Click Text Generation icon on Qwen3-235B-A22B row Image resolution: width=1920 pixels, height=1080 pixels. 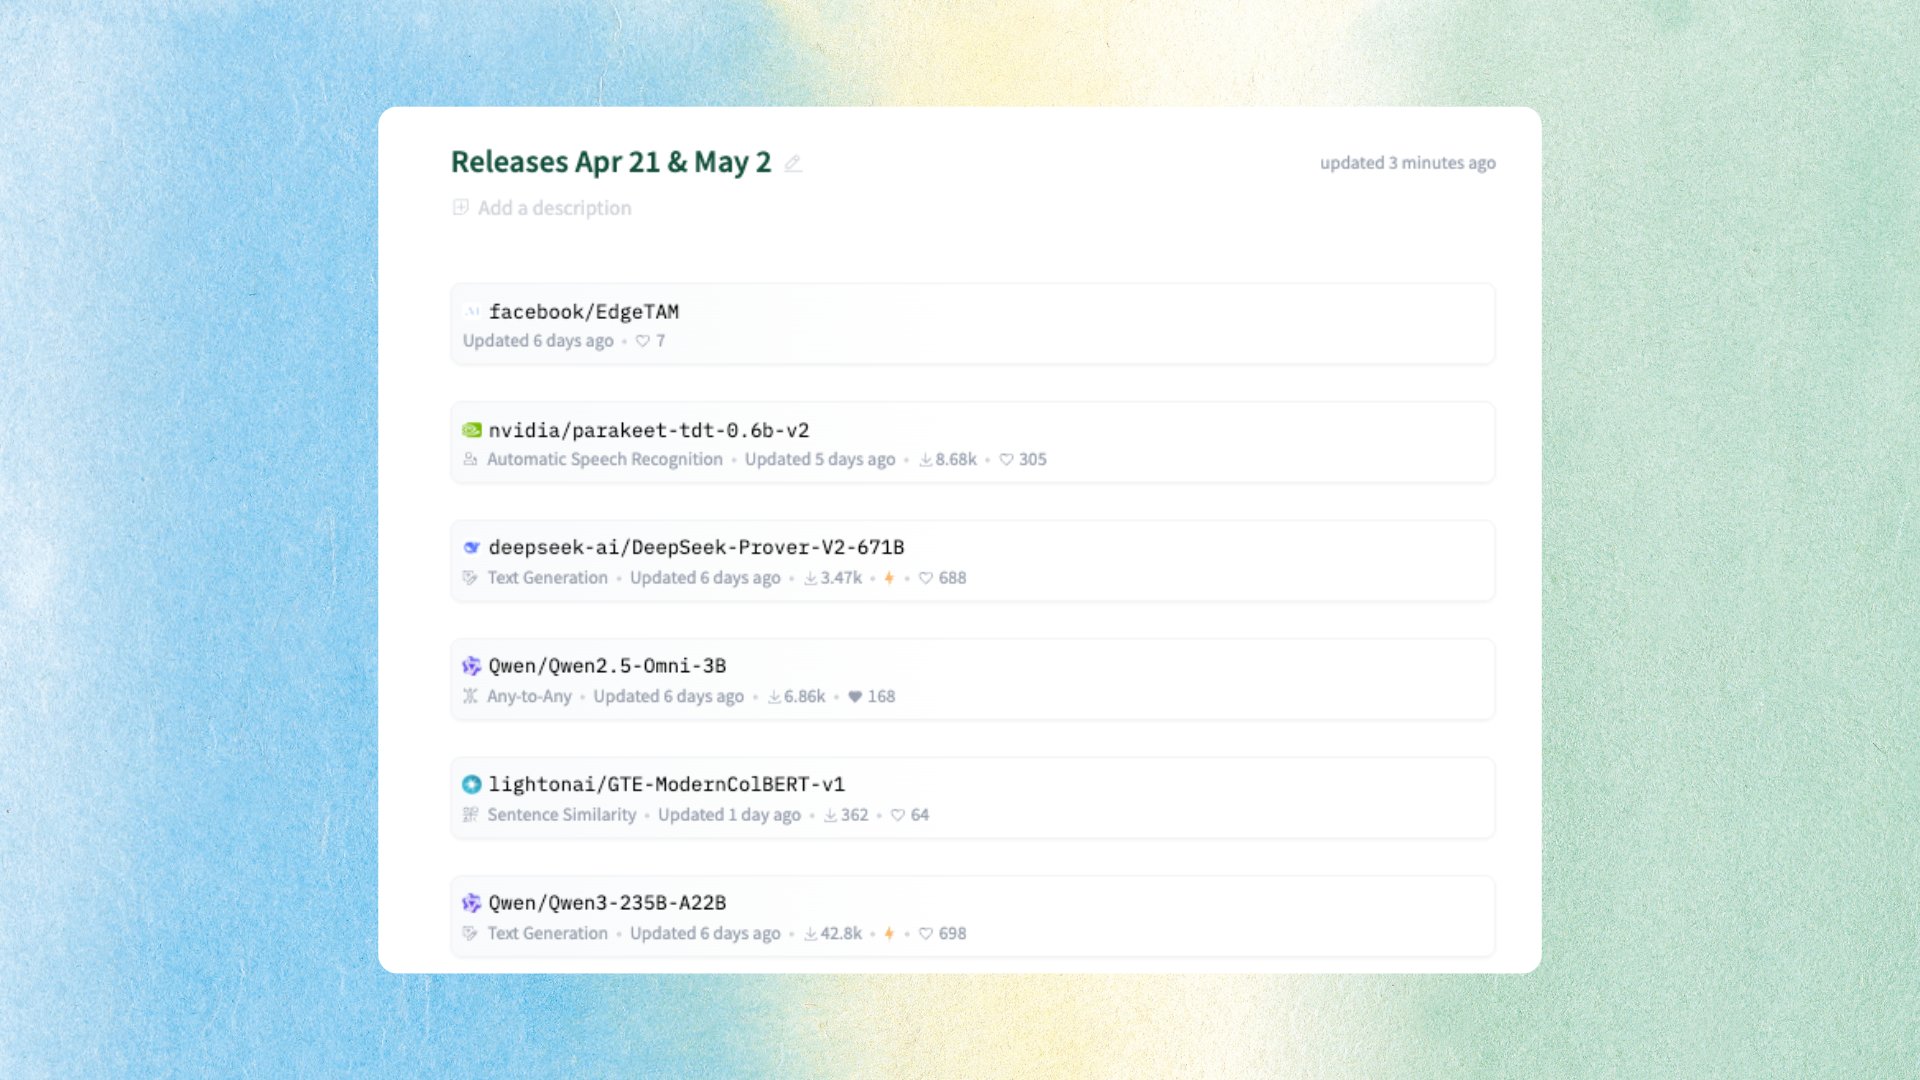pyautogui.click(x=470, y=933)
